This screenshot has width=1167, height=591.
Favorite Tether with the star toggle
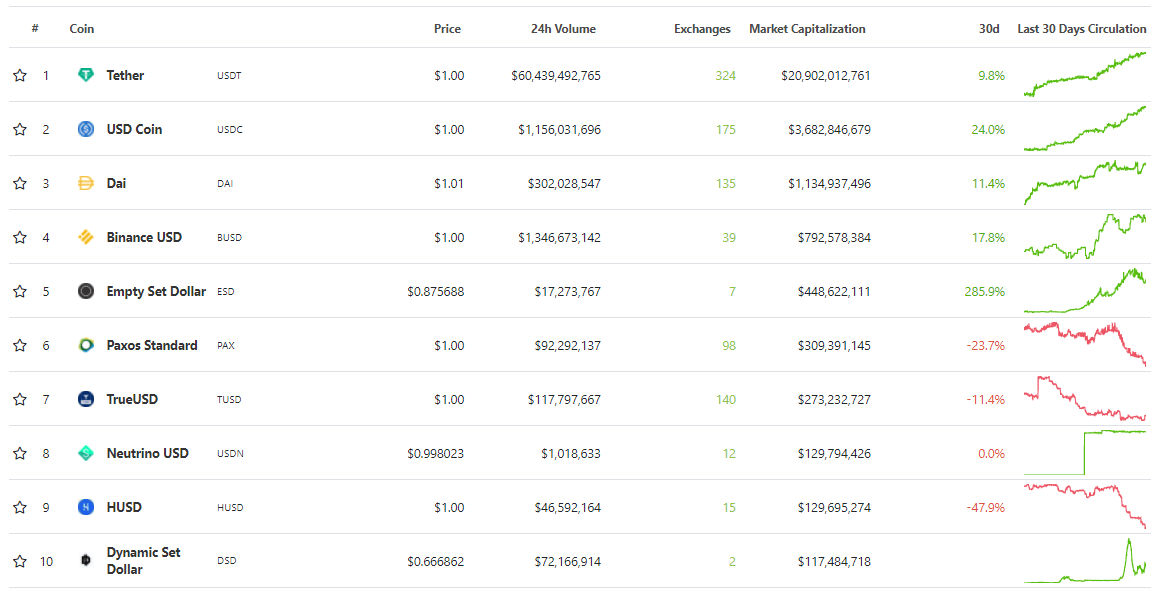tap(20, 75)
